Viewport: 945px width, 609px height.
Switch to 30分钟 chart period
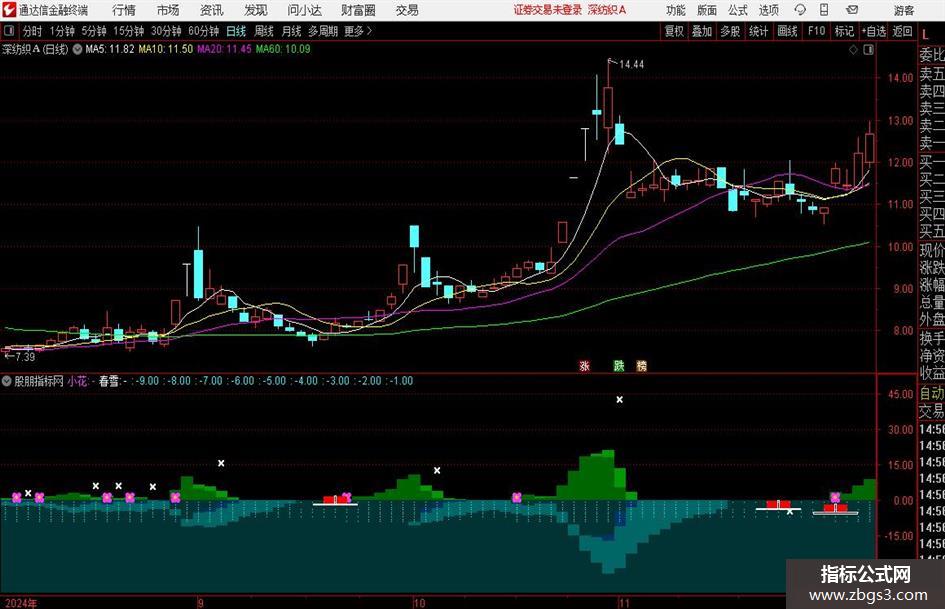[166, 31]
